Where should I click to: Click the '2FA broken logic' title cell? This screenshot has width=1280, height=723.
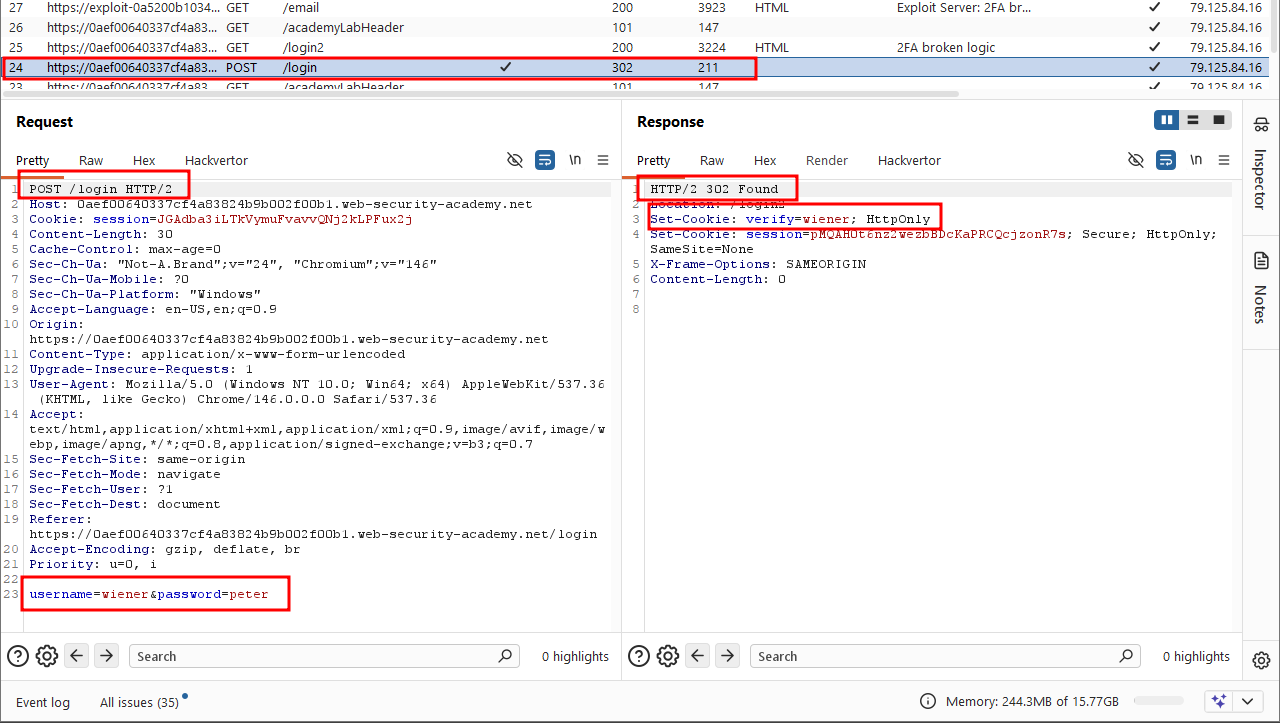pyautogui.click(x=946, y=47)
